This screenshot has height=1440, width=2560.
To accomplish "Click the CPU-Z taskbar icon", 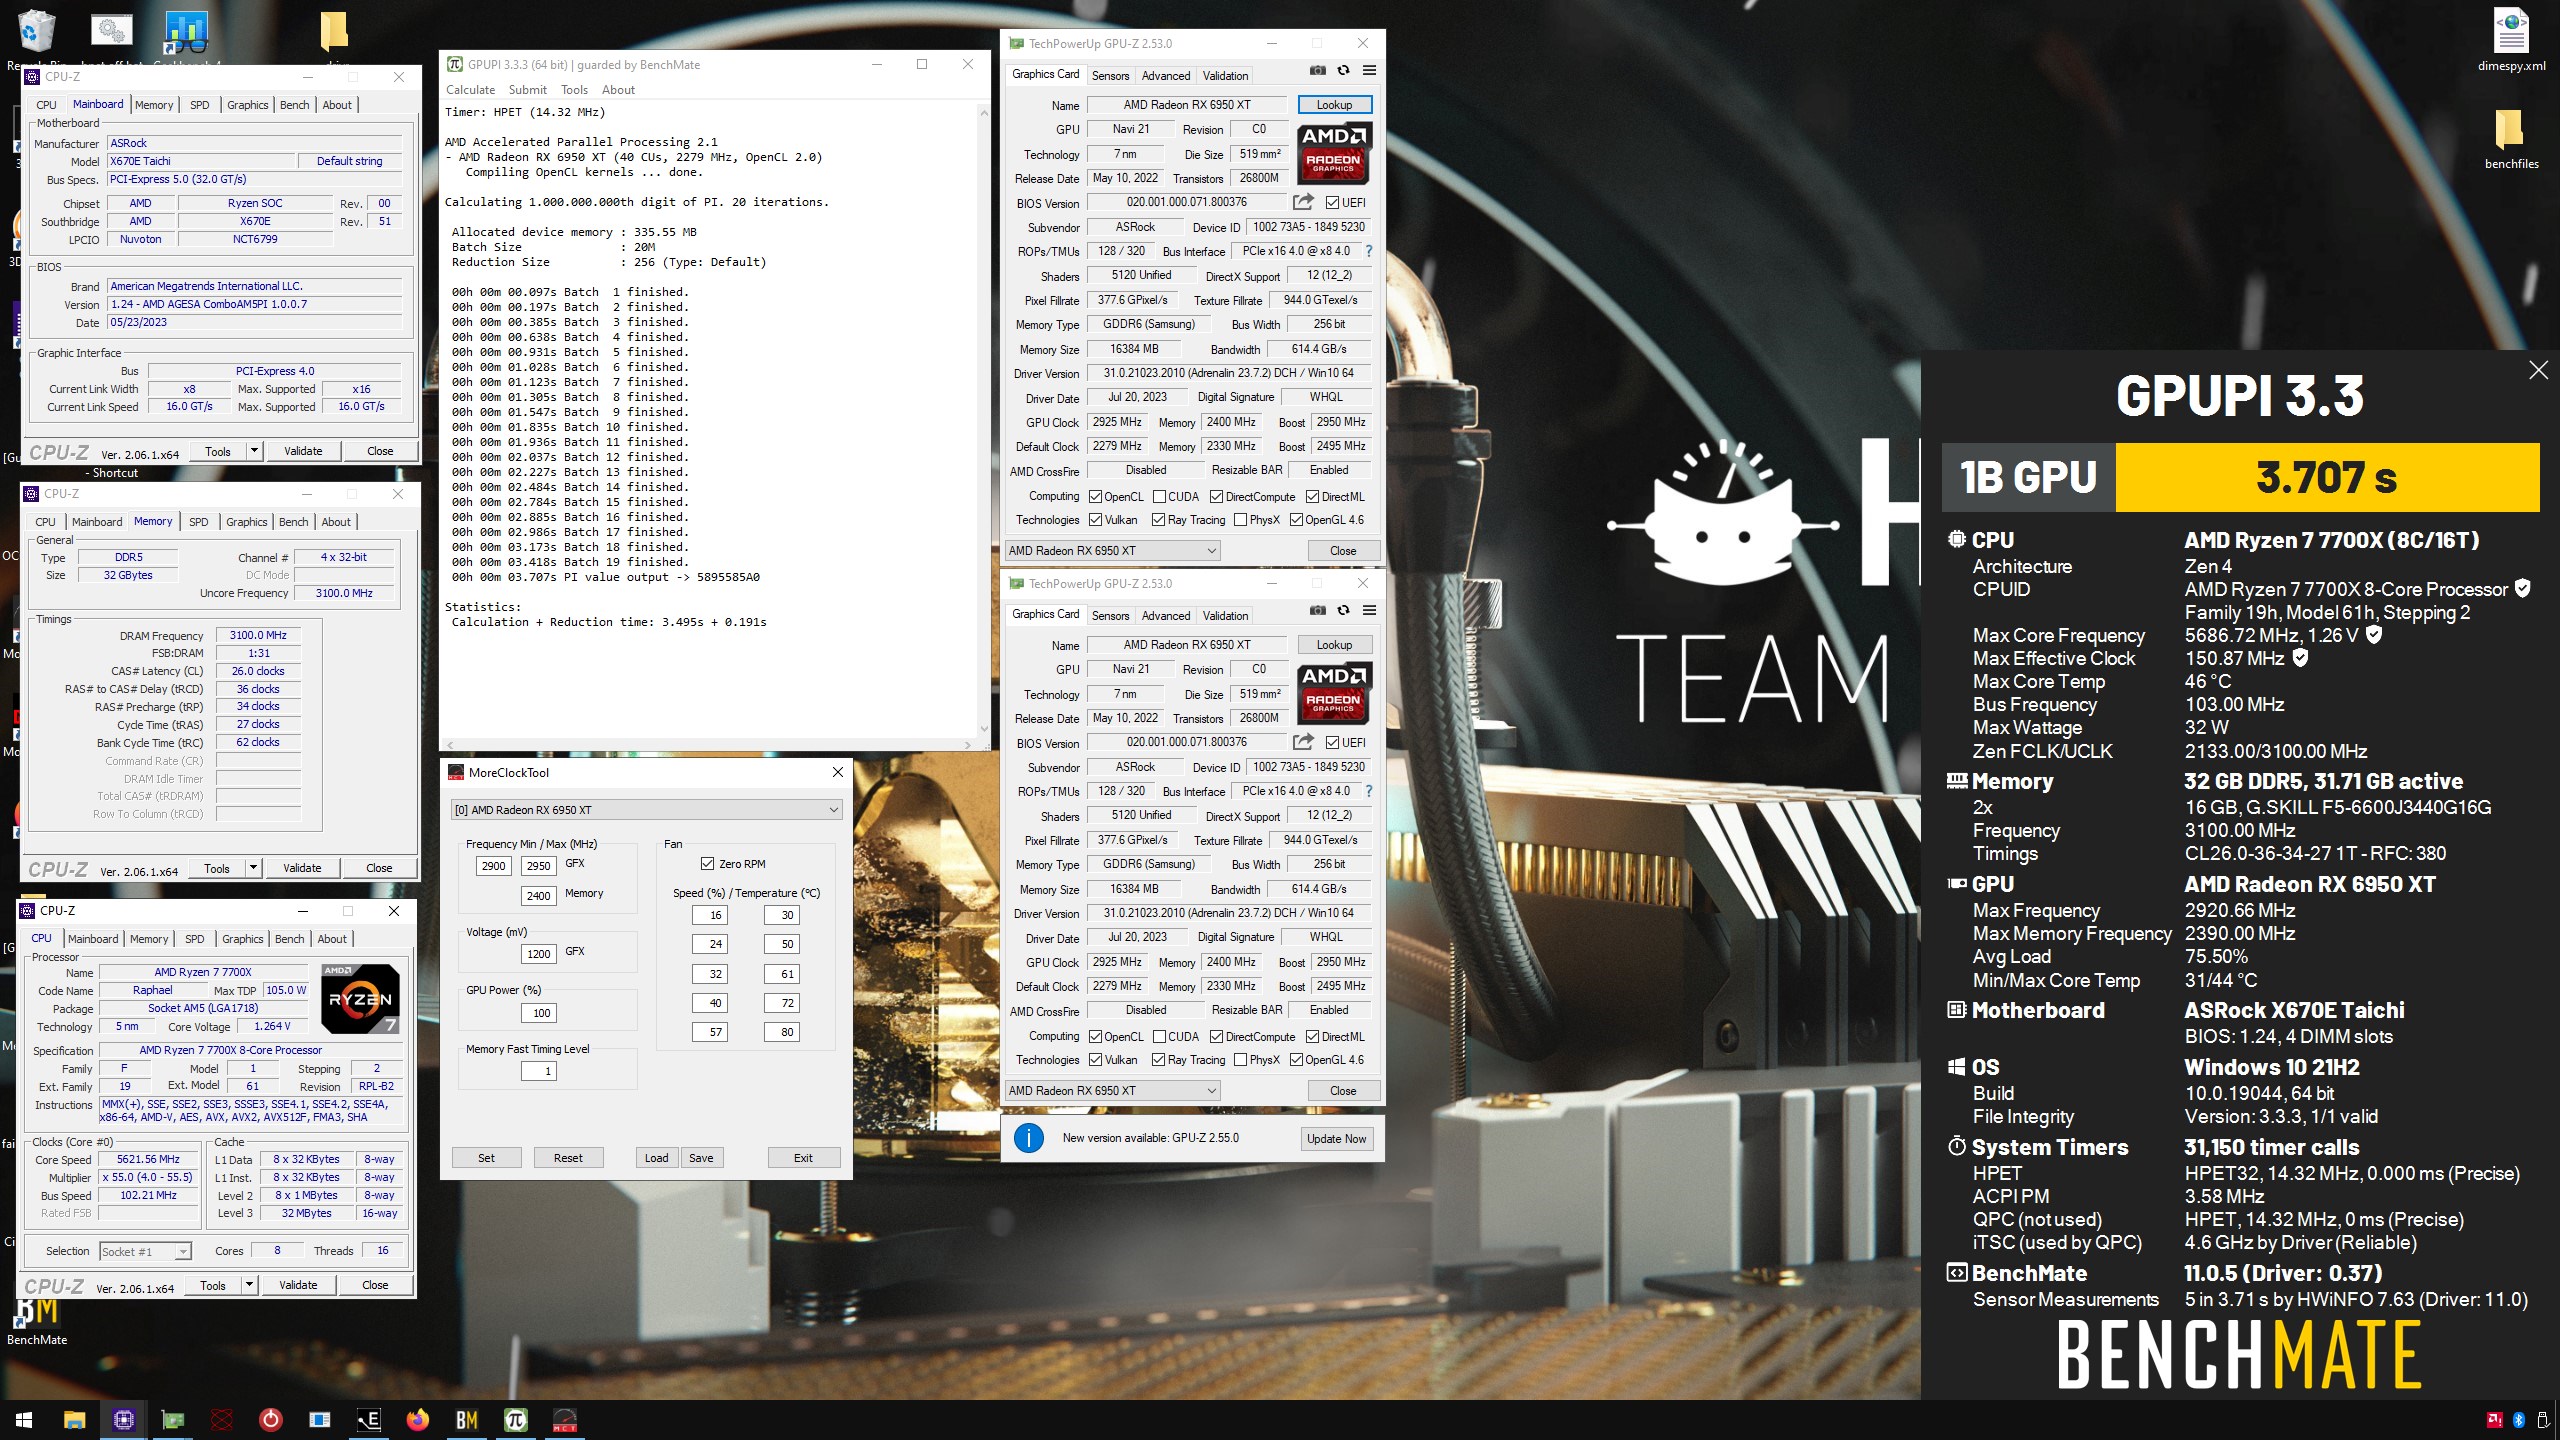I will (x=124, y=1420).
